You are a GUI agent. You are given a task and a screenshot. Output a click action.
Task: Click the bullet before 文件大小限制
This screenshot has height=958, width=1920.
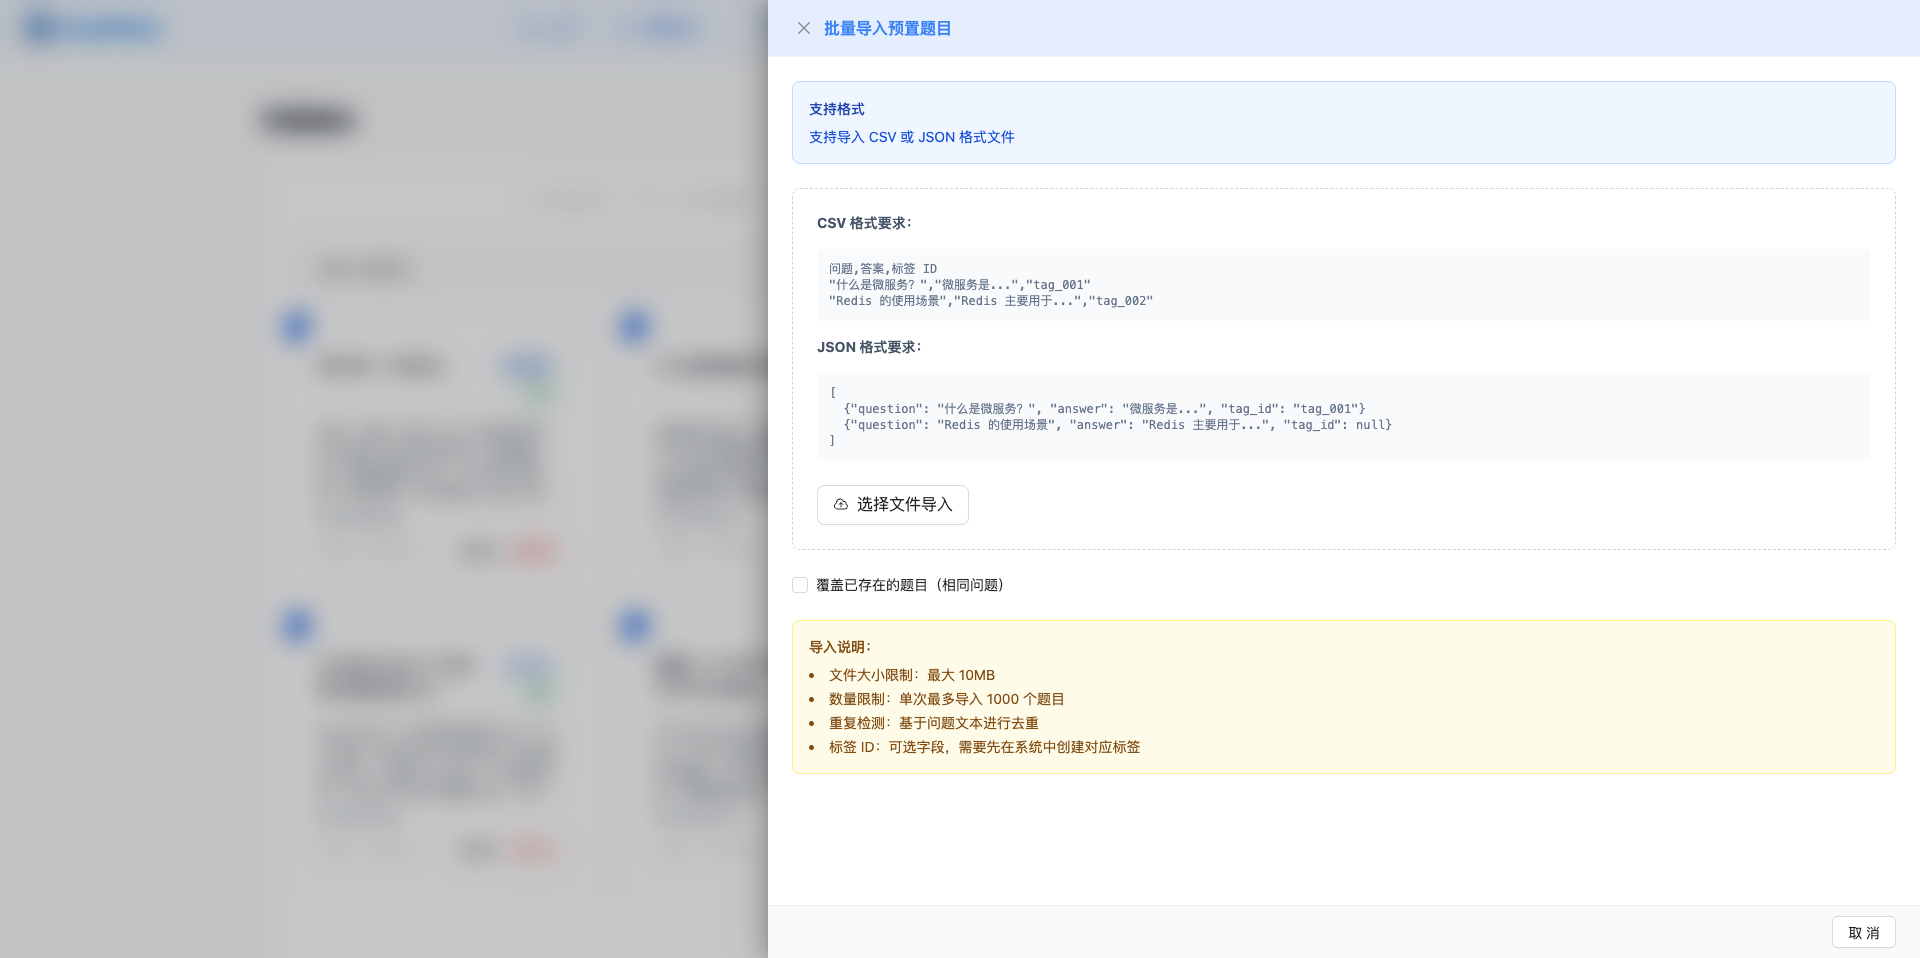pyautogui.click(x=812, y=676)
